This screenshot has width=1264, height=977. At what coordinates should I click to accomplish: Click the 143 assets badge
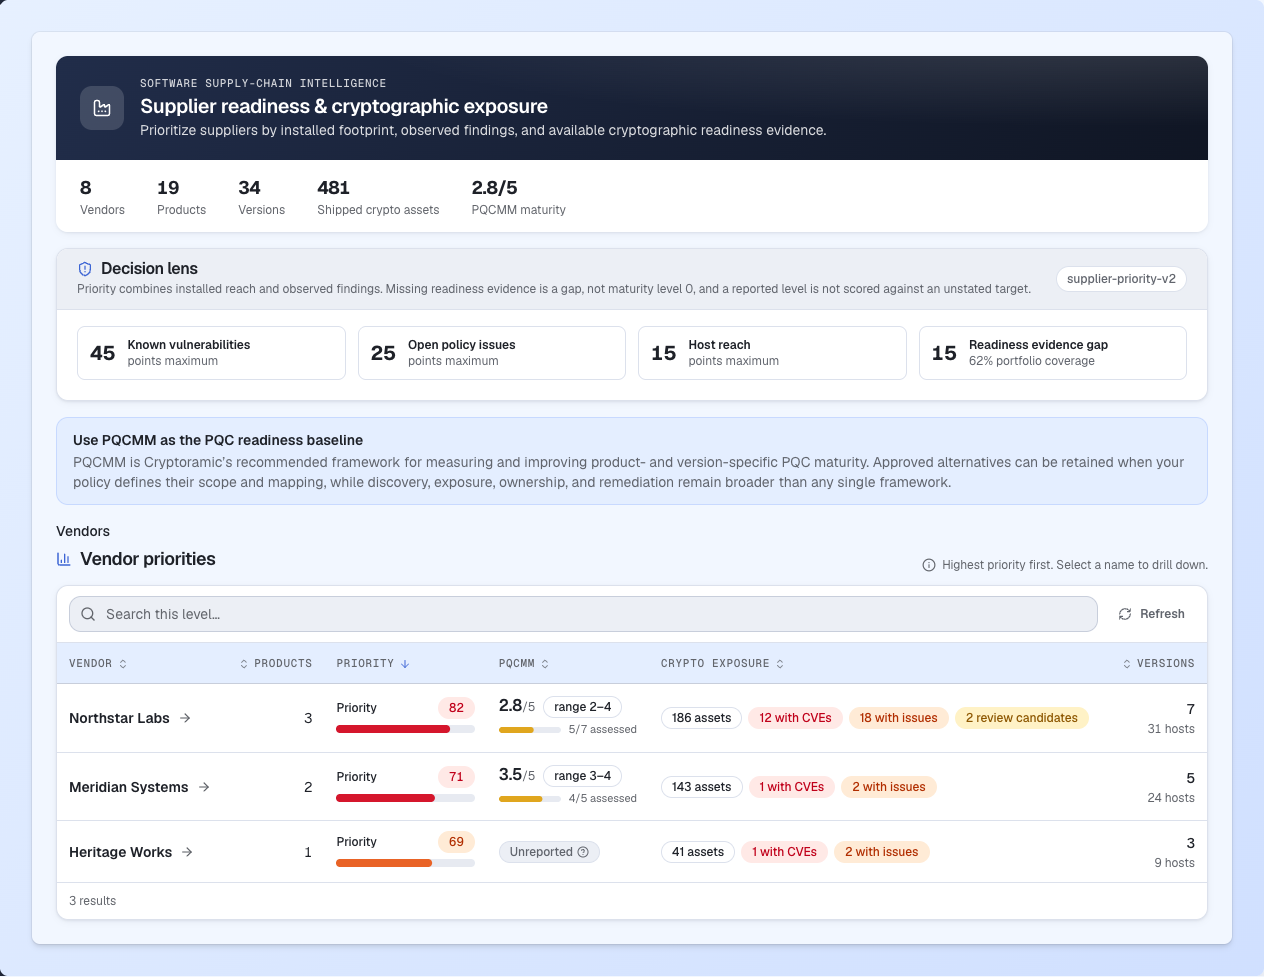coord(701,787)
